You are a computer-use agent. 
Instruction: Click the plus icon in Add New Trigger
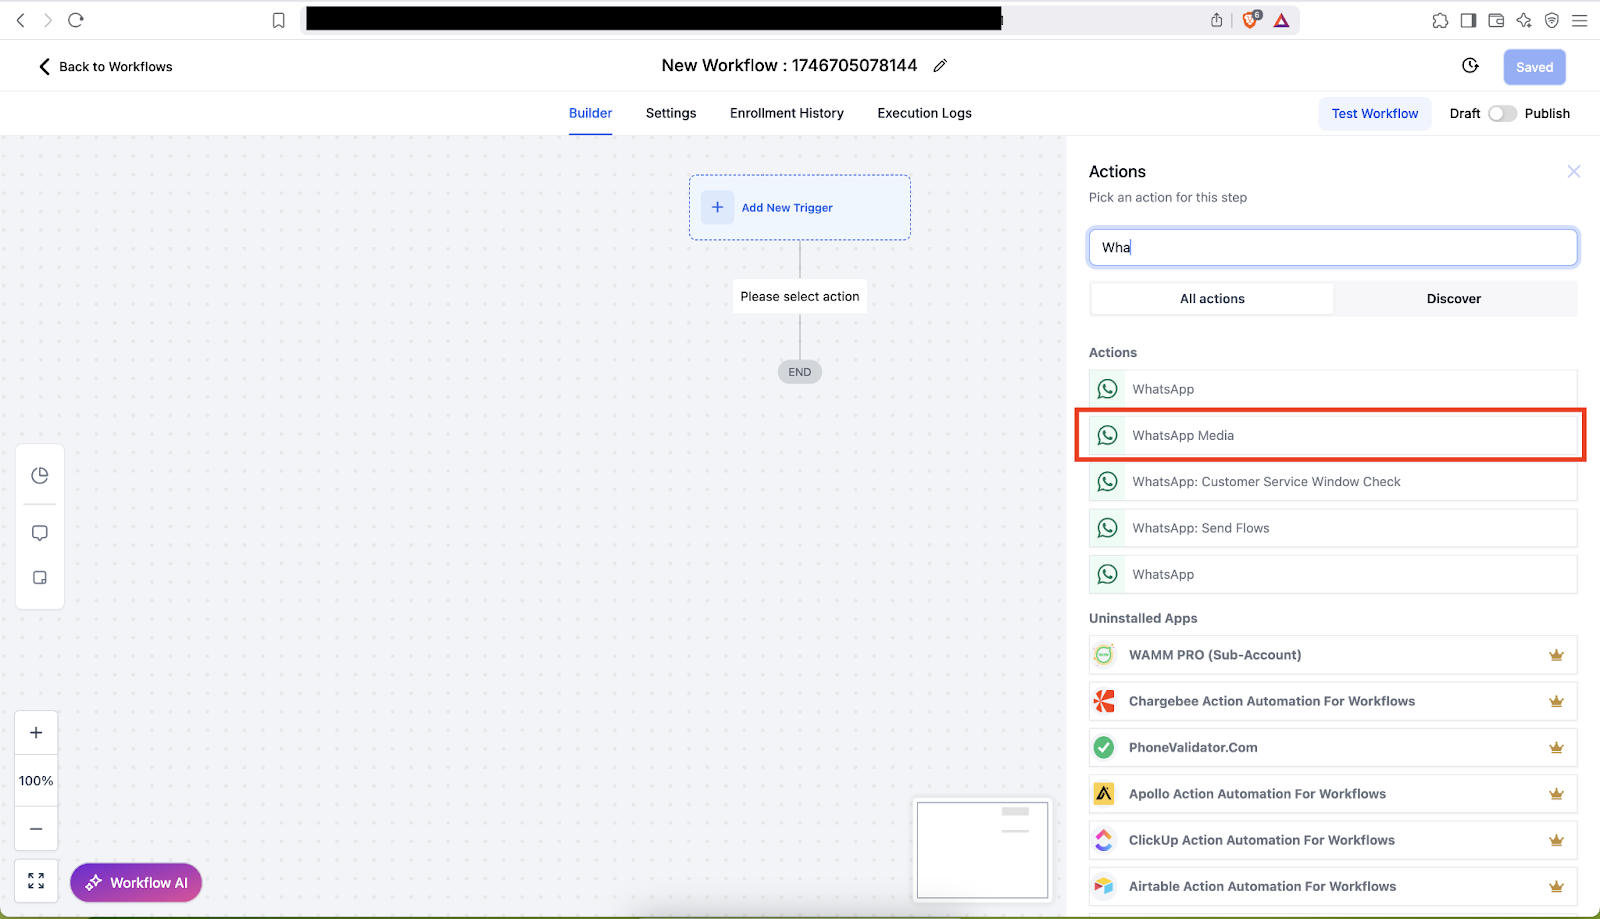tap(717, 207)
